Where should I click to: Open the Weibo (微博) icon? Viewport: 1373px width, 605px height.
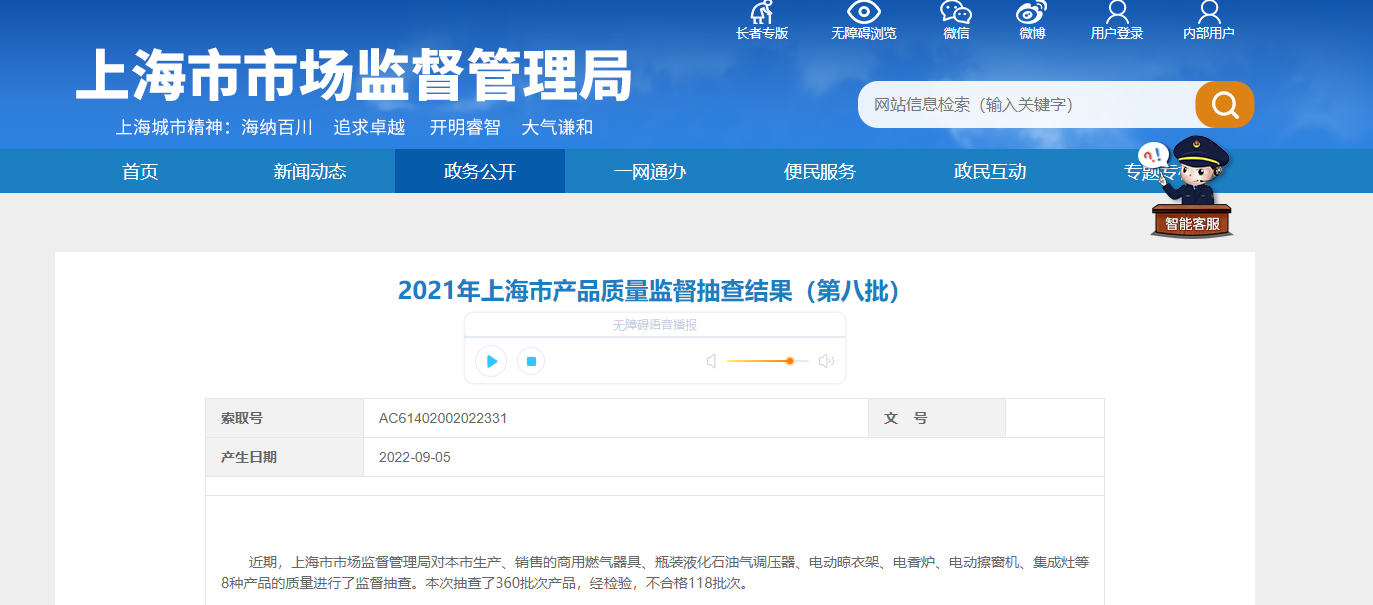(x=1031, y=14)
